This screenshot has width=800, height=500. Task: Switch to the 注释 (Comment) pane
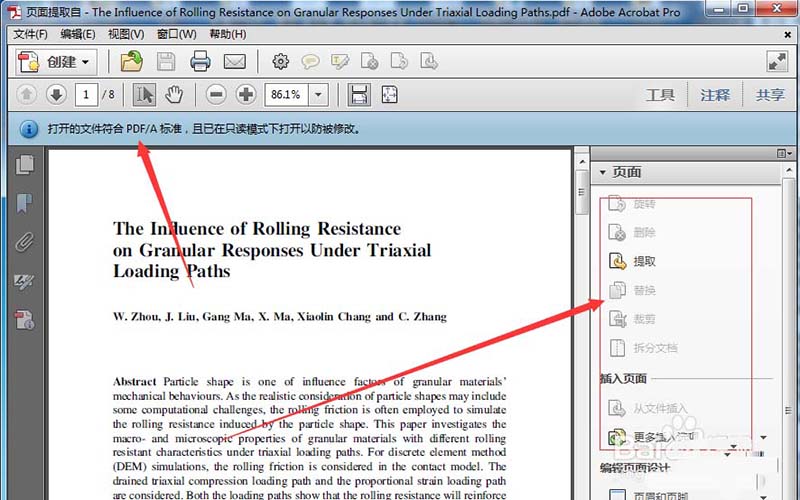point(715,95)
